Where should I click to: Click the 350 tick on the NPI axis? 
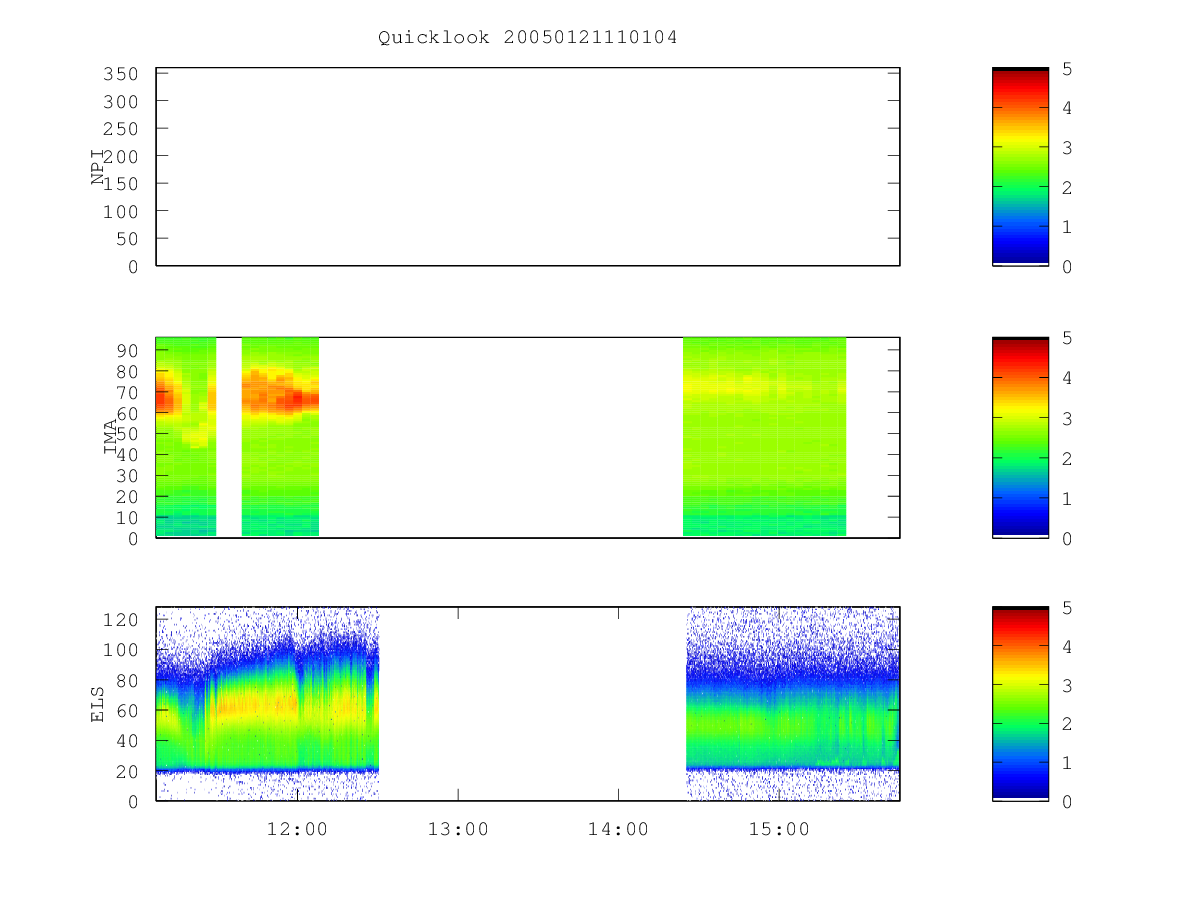[x=119, y=74]
